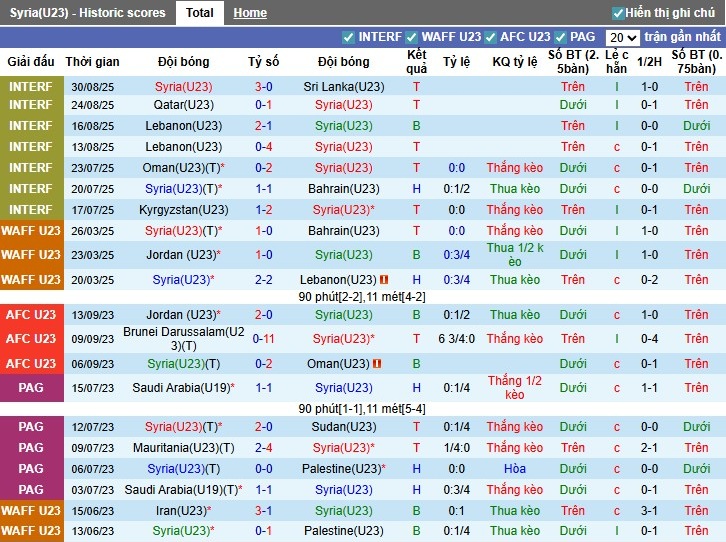Click the INTERF badge for the 30/08/25 match

[x=31, y=87]
